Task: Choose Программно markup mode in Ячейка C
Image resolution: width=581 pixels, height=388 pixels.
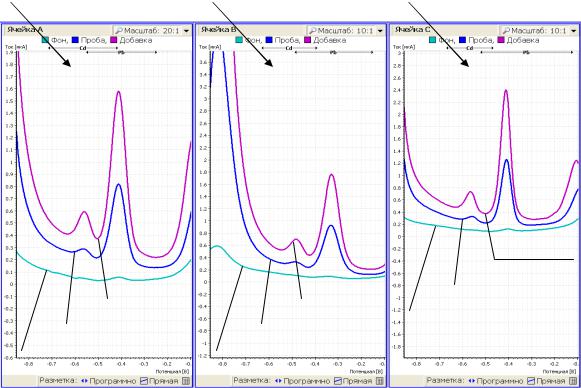Action: click(x=496, y=381)
